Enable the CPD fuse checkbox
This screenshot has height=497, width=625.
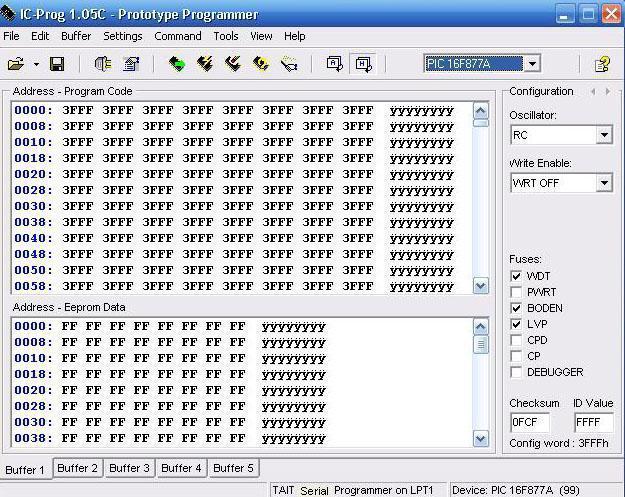516,340
